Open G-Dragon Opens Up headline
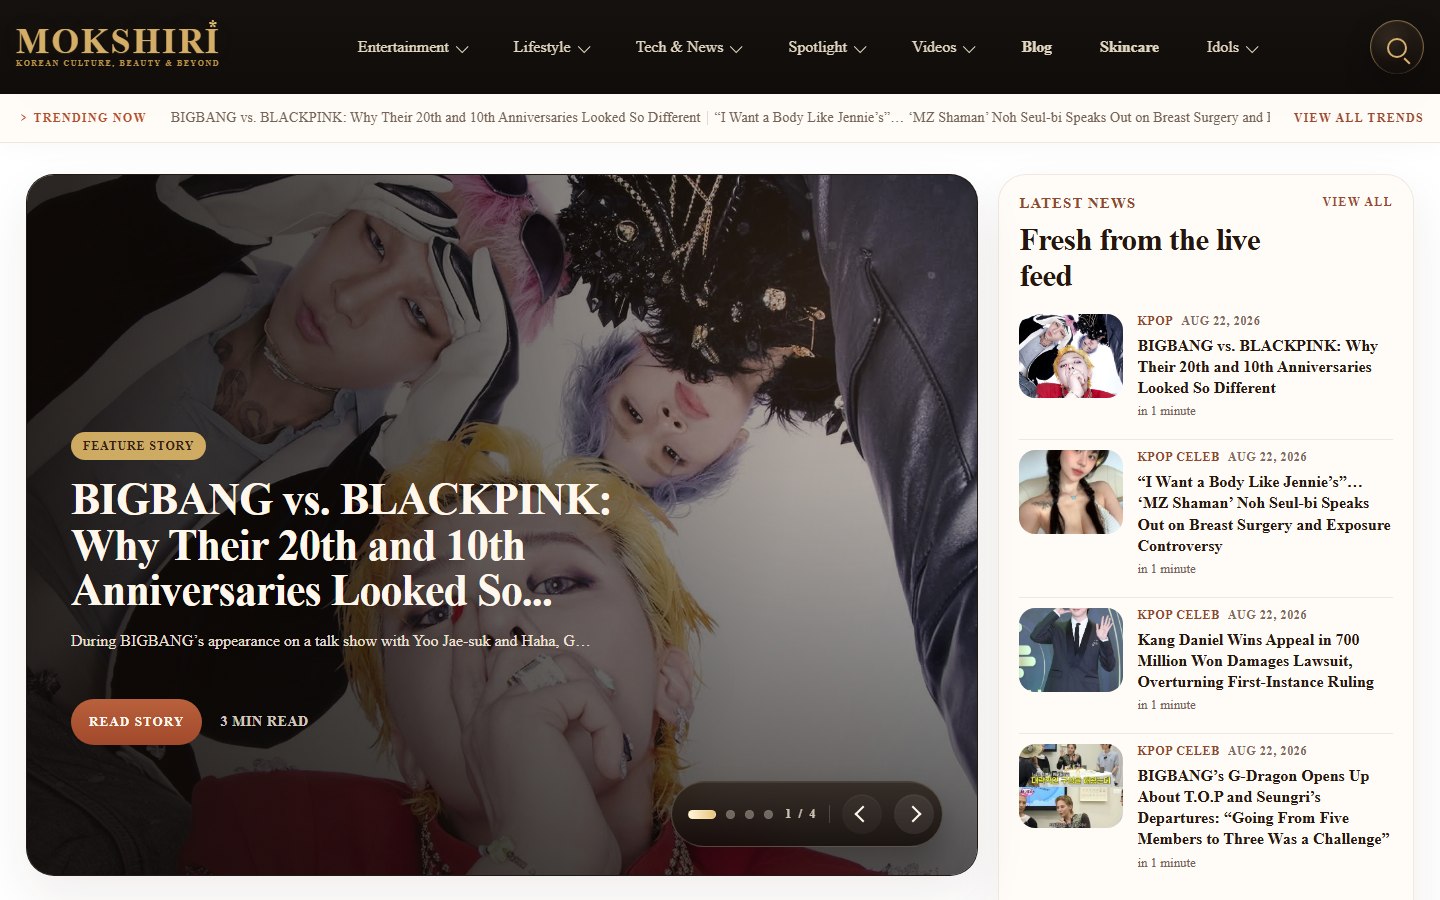 (x=1263, y=808)
